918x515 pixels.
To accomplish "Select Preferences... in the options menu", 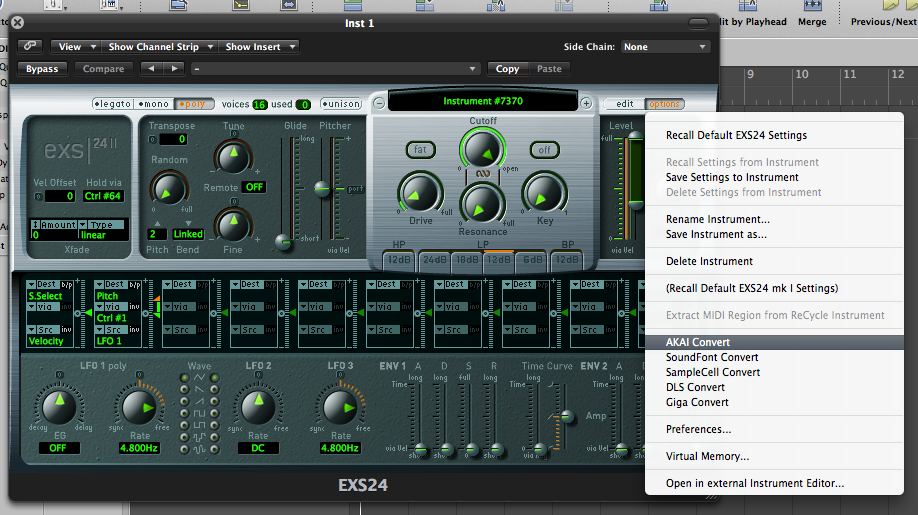I will 698,429.
